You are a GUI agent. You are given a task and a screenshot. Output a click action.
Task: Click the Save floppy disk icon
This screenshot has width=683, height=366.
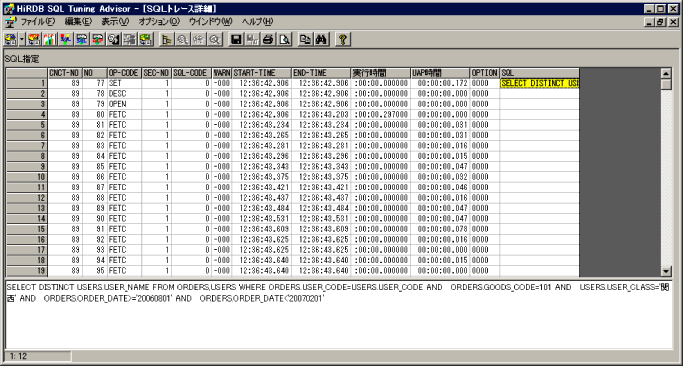click(236, 40)
